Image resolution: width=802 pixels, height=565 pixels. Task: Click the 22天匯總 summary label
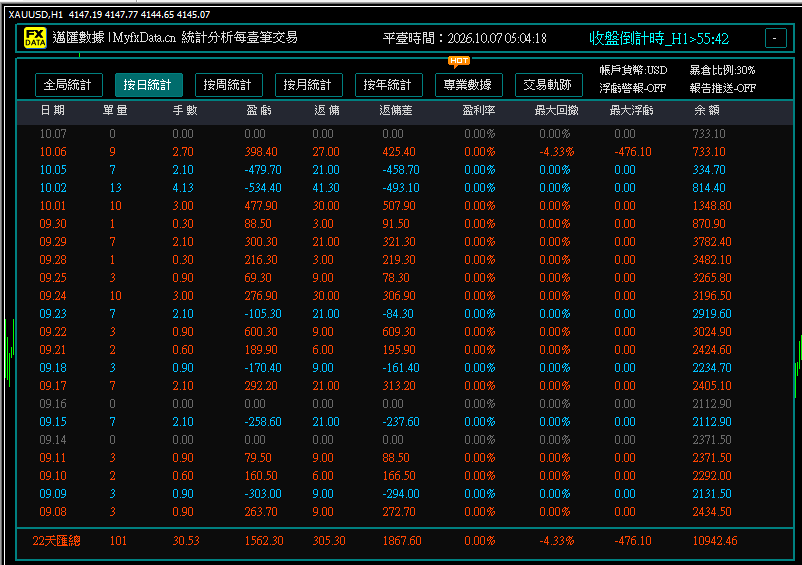[56, 541]
